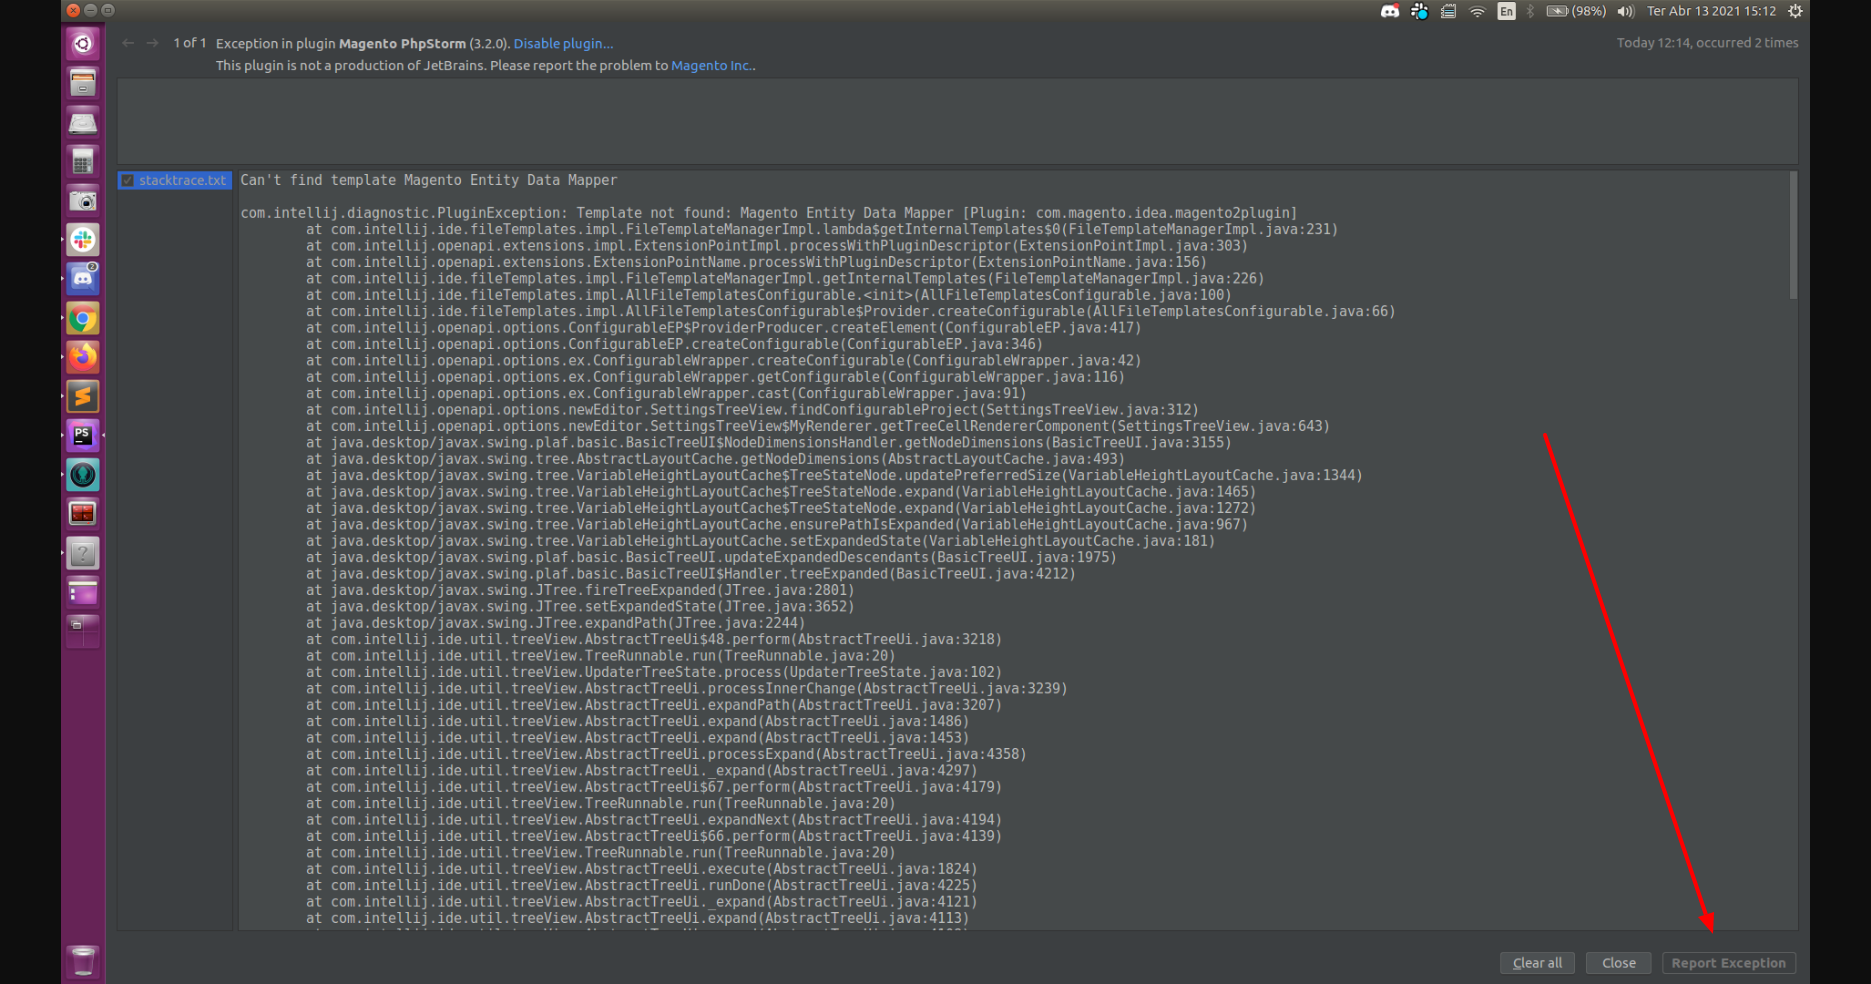The image size is (1871, 984).
Task: Open the red window app dock icon
Action: click(x=83, y=513)
